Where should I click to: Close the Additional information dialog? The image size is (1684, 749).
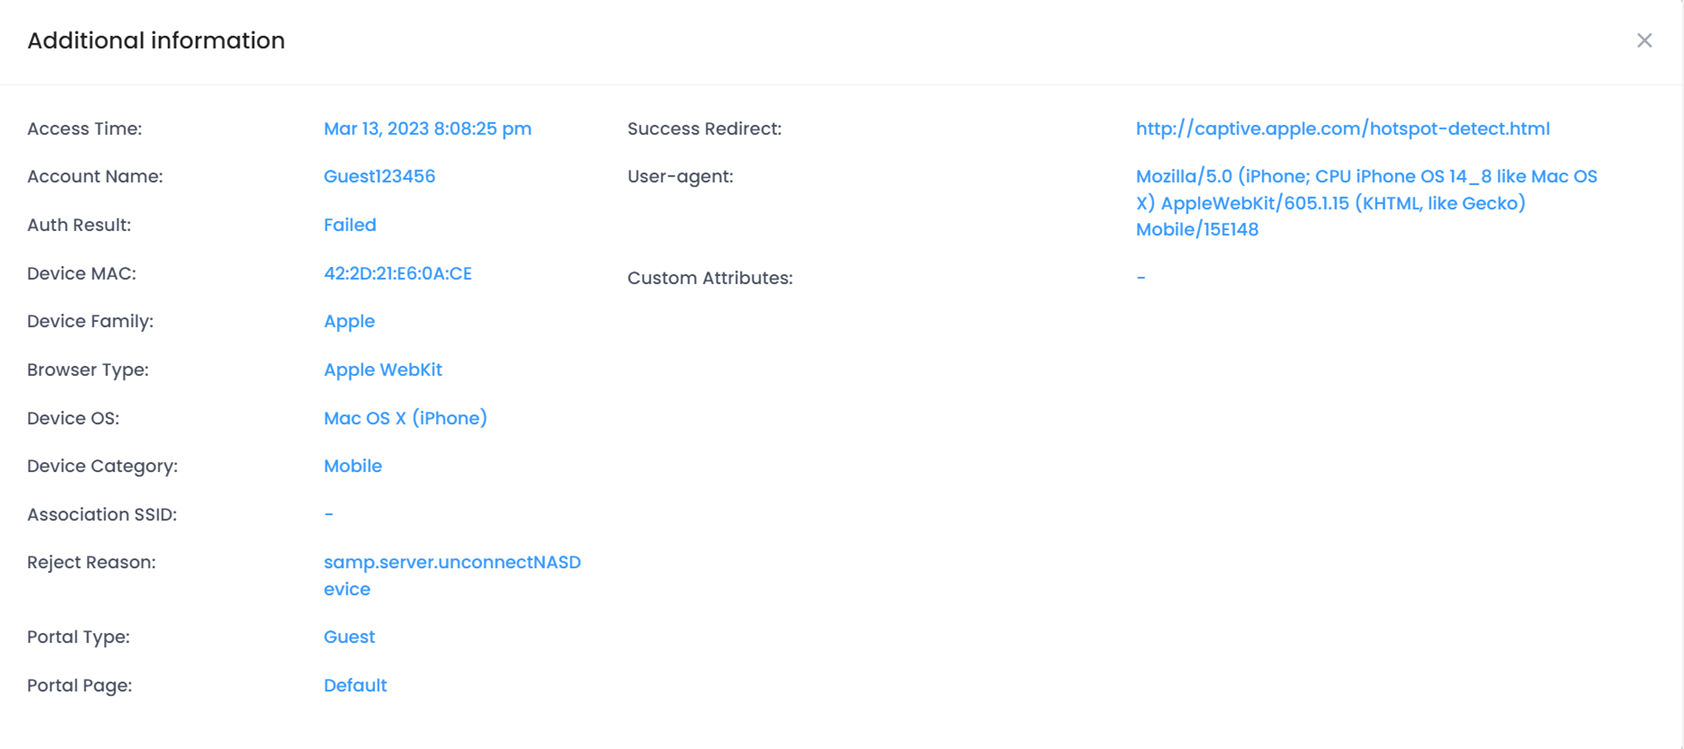[1644, 41]
